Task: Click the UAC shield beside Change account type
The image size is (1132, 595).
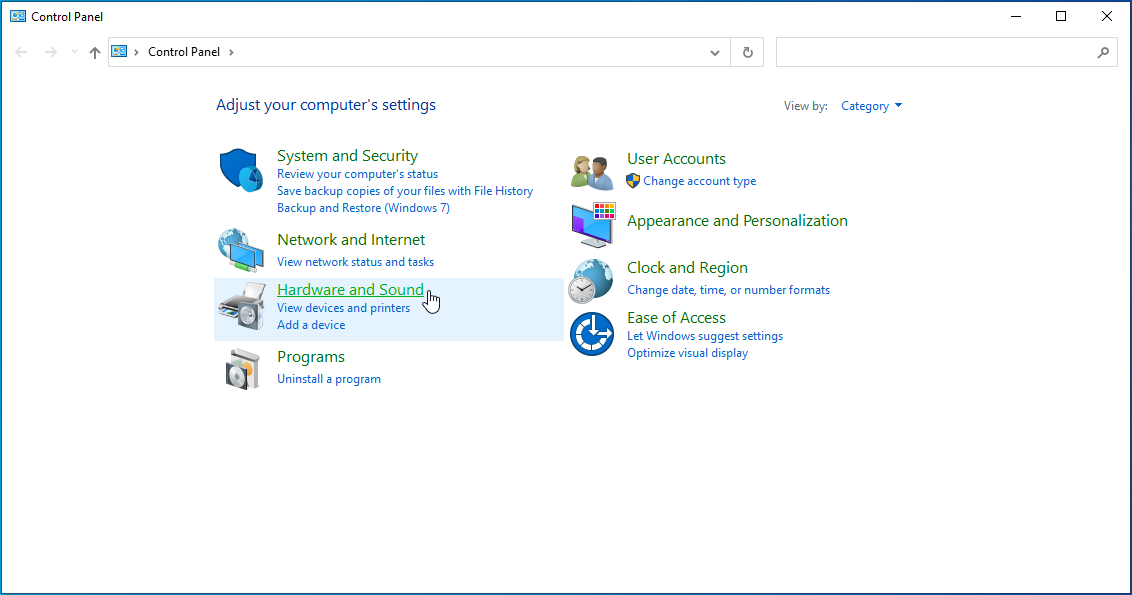Action: [x=633, y=181]
